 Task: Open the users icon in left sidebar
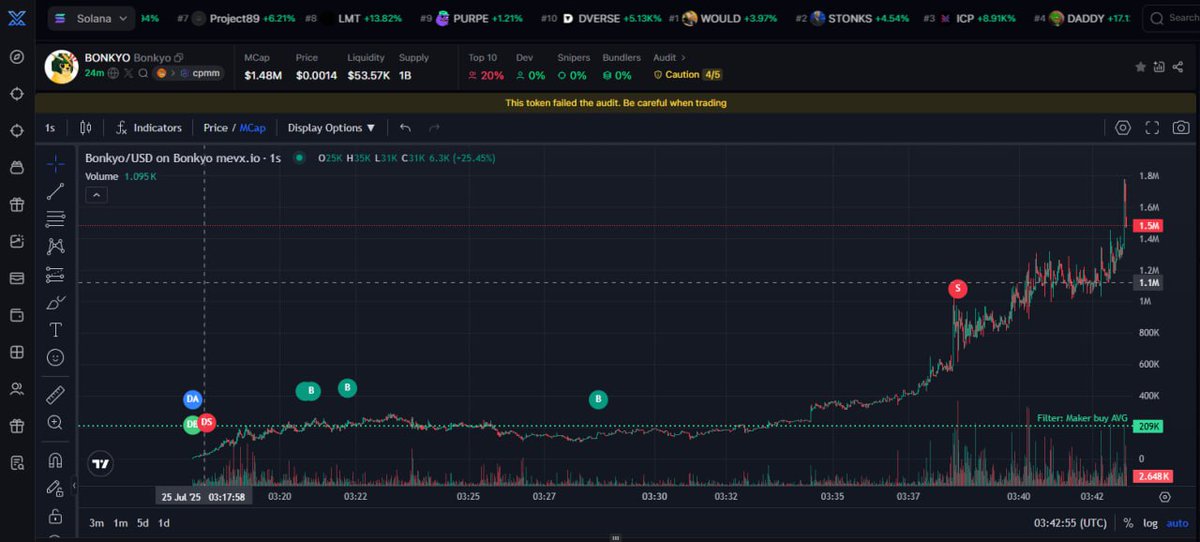[x=16, y=389]
